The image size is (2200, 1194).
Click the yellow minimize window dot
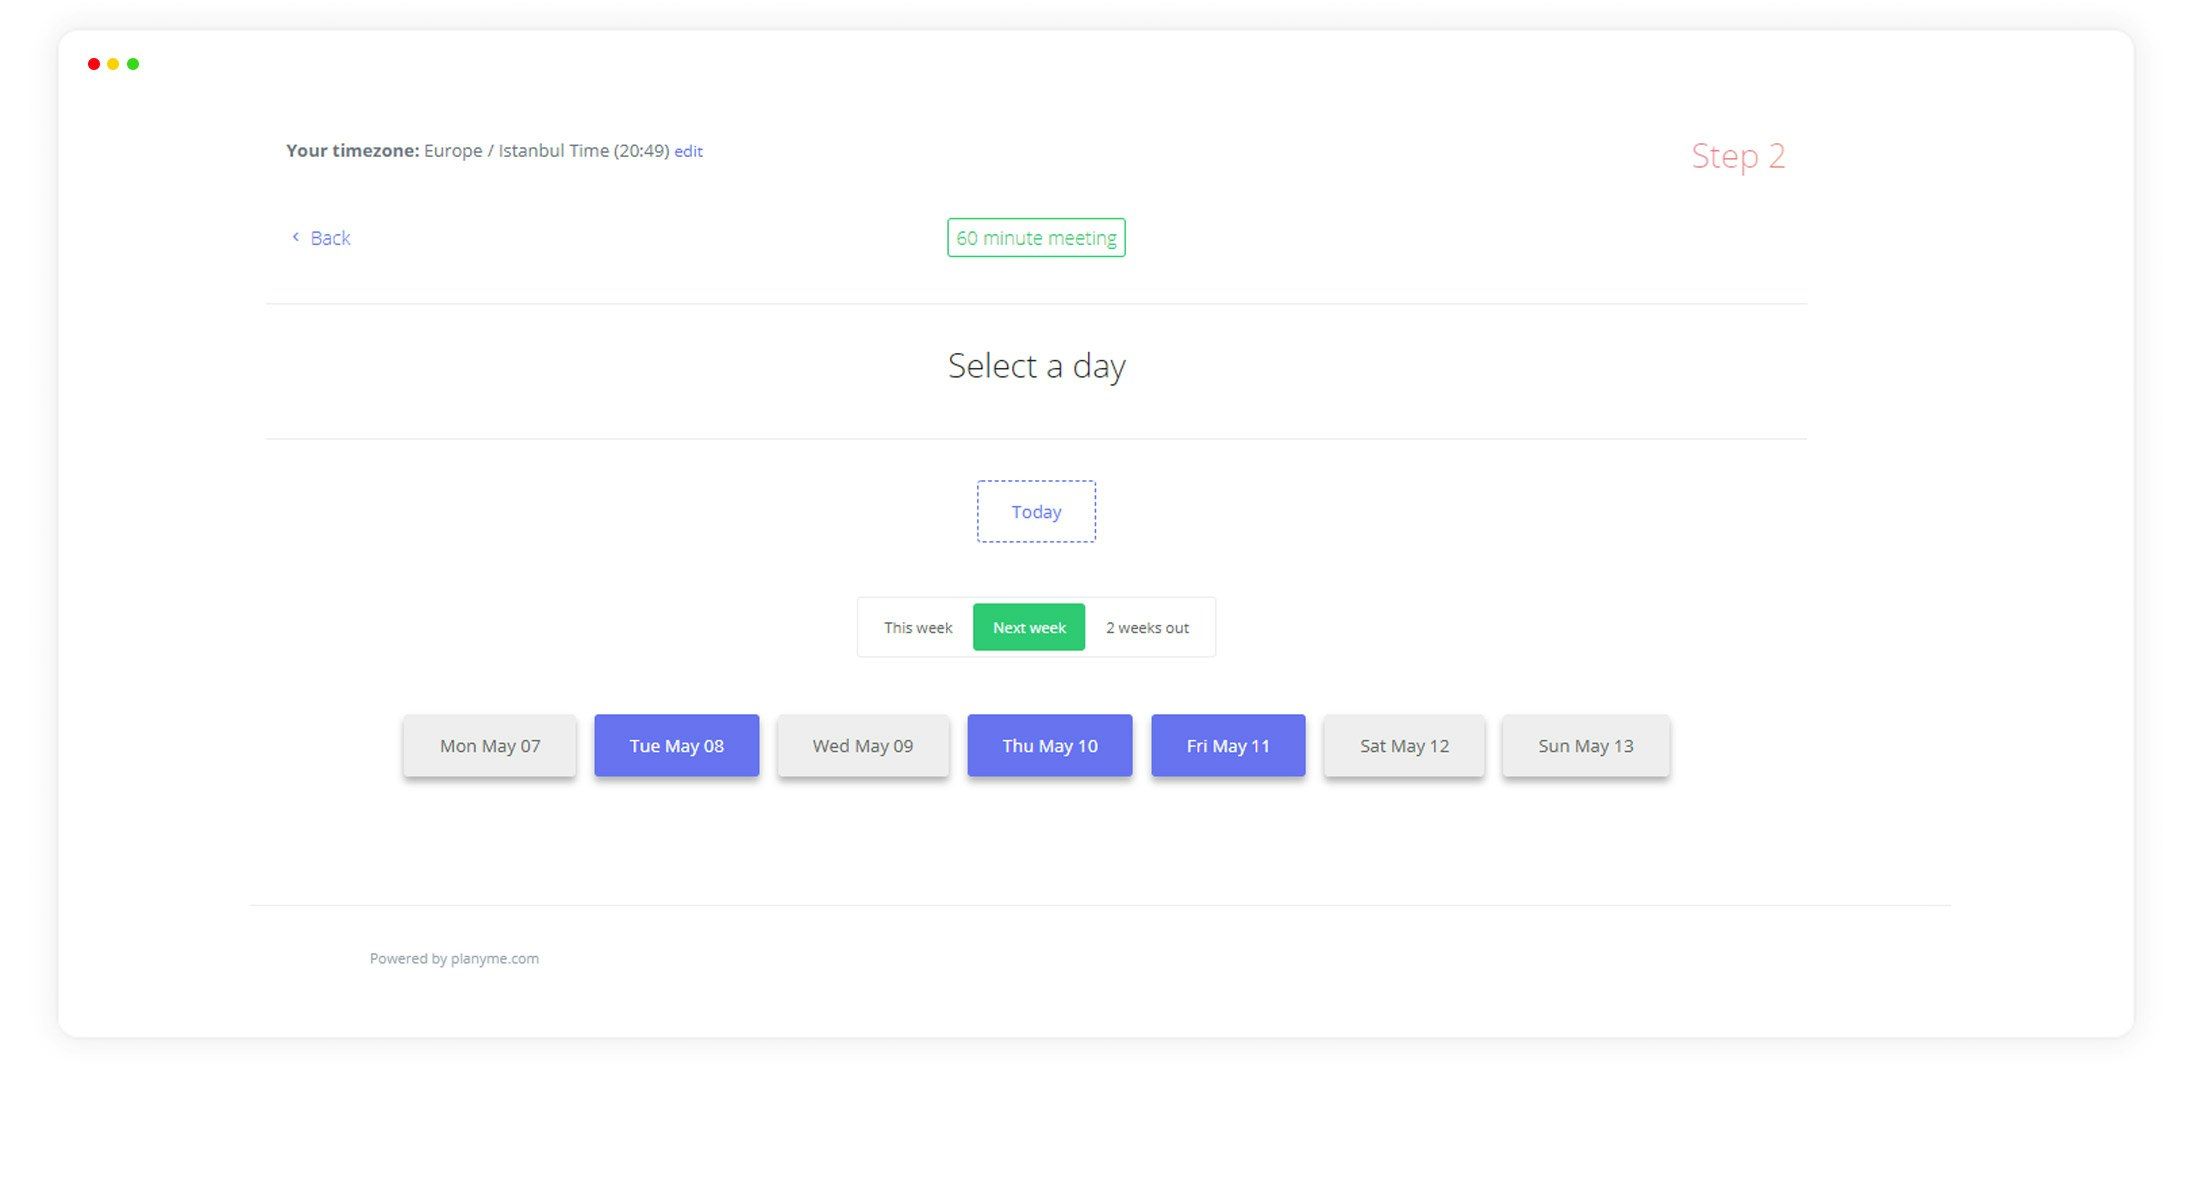pos(113,64)
